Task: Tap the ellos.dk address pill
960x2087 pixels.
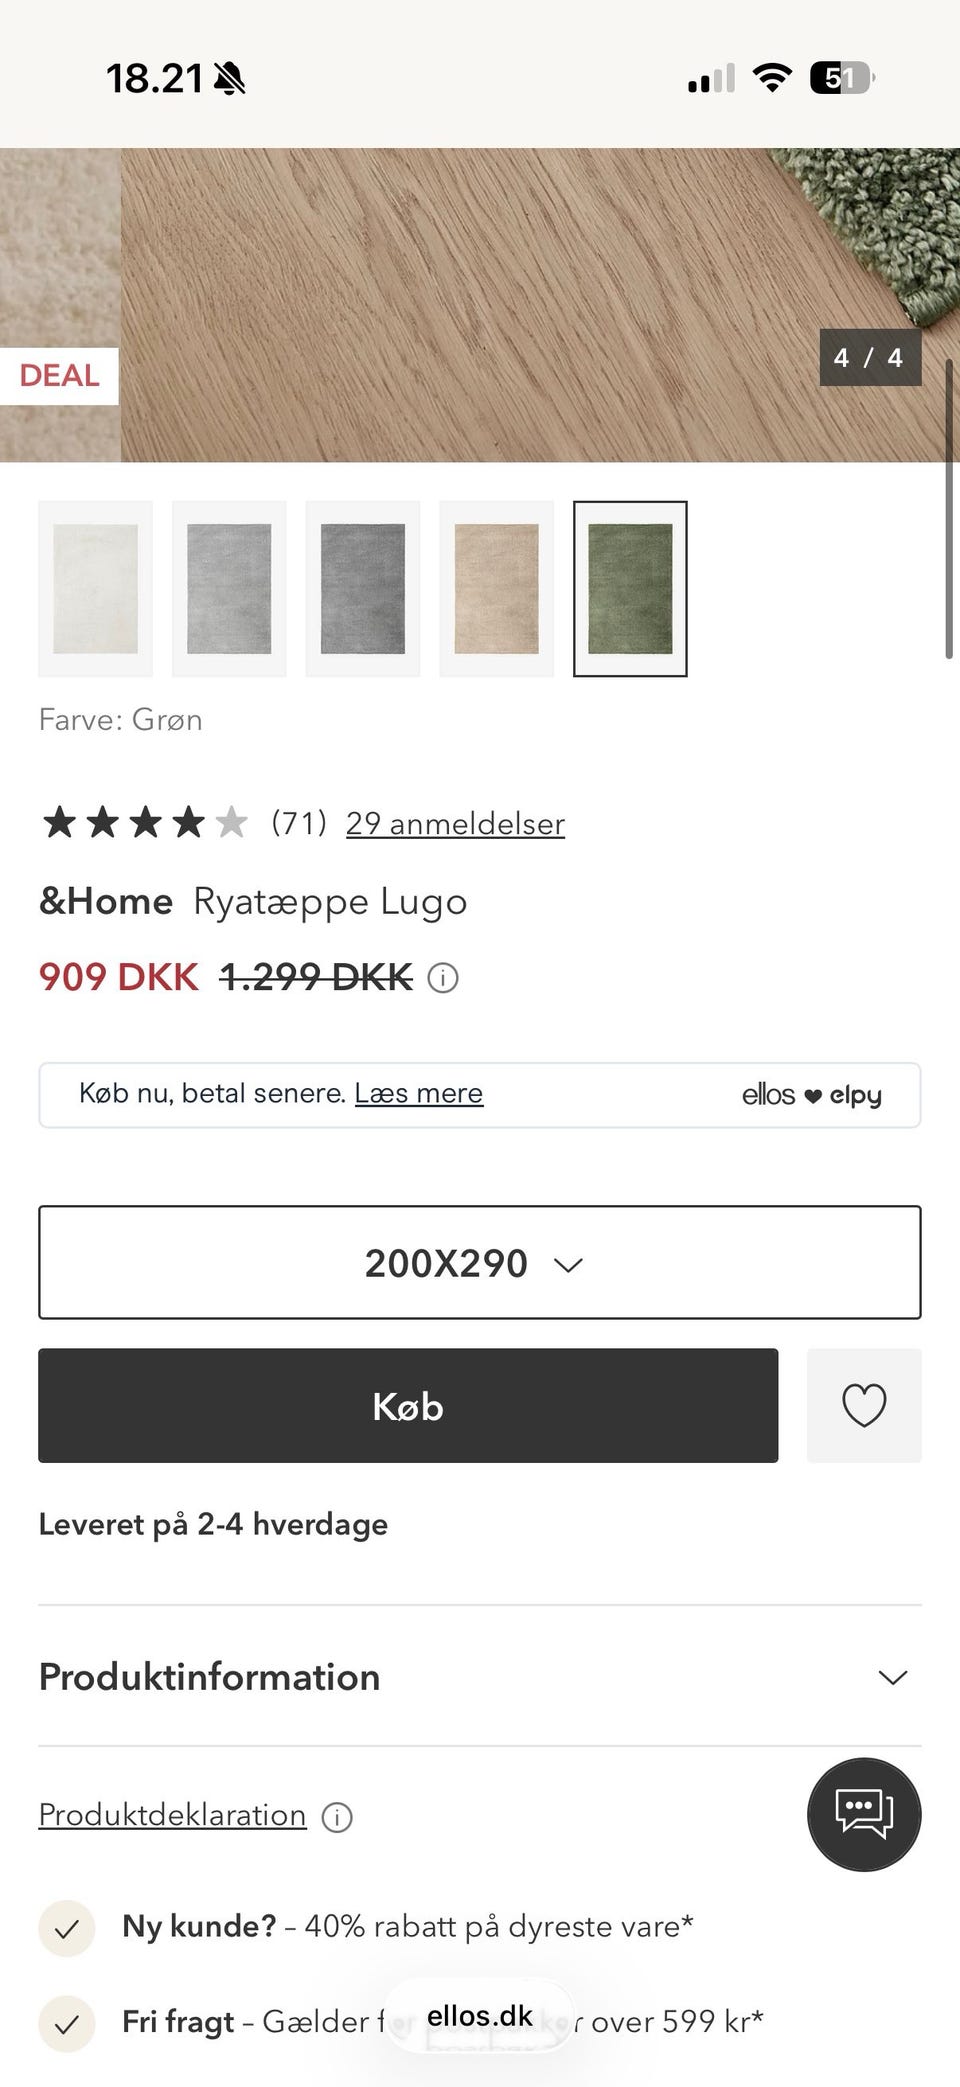Action: tap(480, 2016)
